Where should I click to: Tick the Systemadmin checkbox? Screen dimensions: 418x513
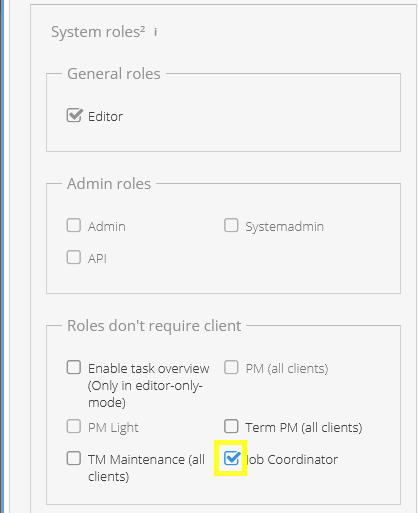click(x=231, y=225)
